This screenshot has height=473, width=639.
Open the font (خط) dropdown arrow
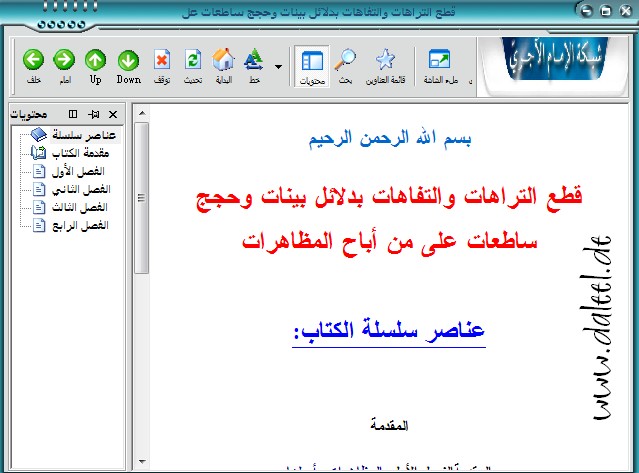pyautogui.click(x=277, y=66)
